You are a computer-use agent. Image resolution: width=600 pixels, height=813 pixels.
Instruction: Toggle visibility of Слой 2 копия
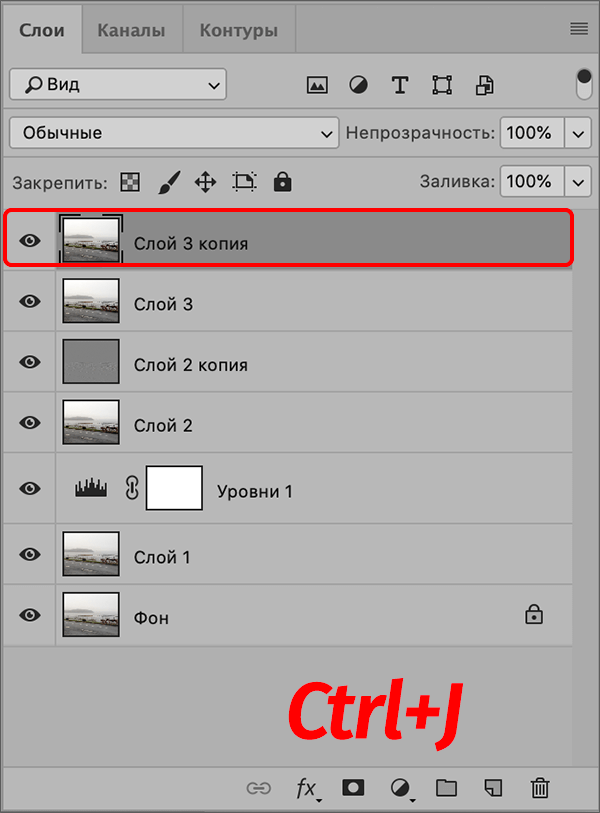click(30, 364)
